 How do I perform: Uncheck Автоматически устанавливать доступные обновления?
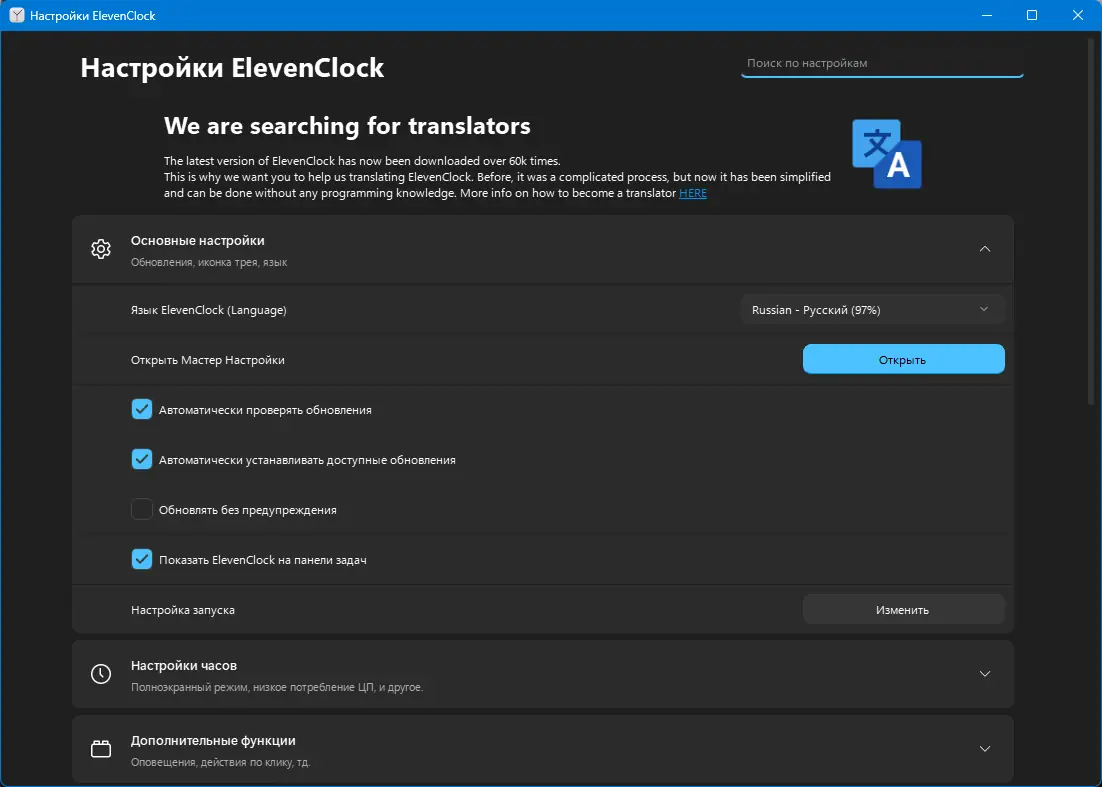pos(142,460)
